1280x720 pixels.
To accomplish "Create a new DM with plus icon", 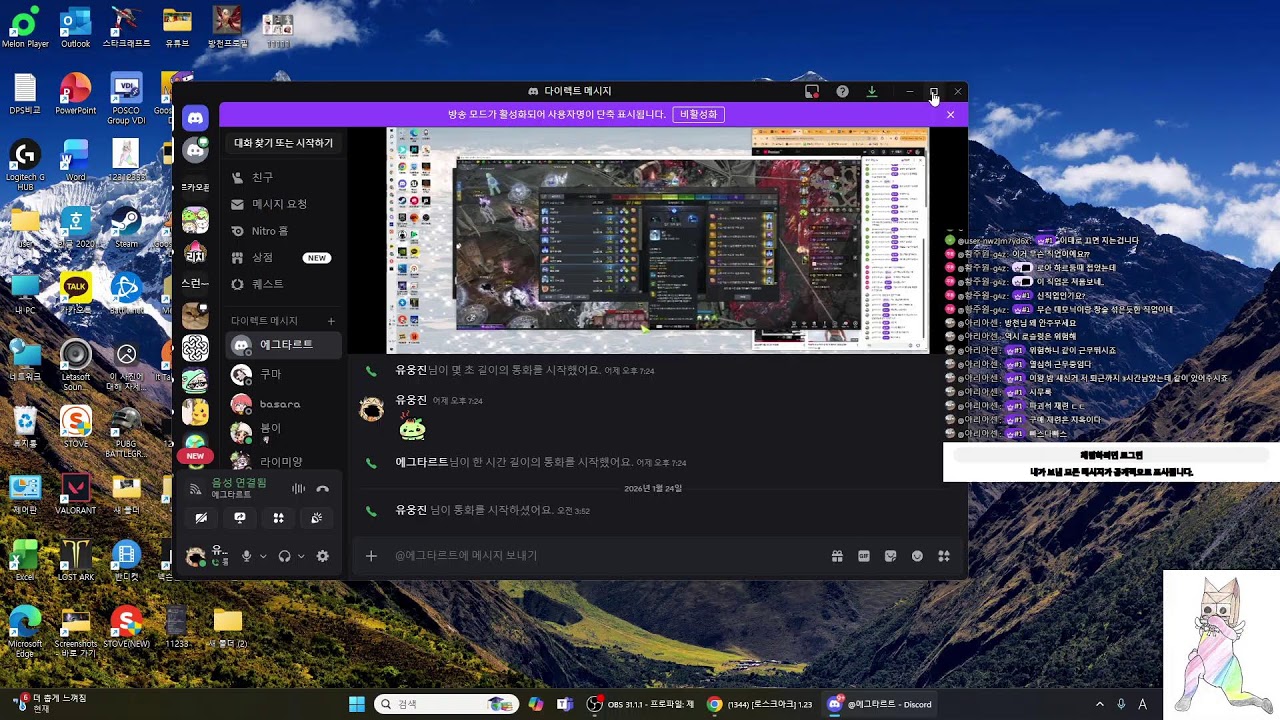I will pyautogui.click(x=331, y=321).
